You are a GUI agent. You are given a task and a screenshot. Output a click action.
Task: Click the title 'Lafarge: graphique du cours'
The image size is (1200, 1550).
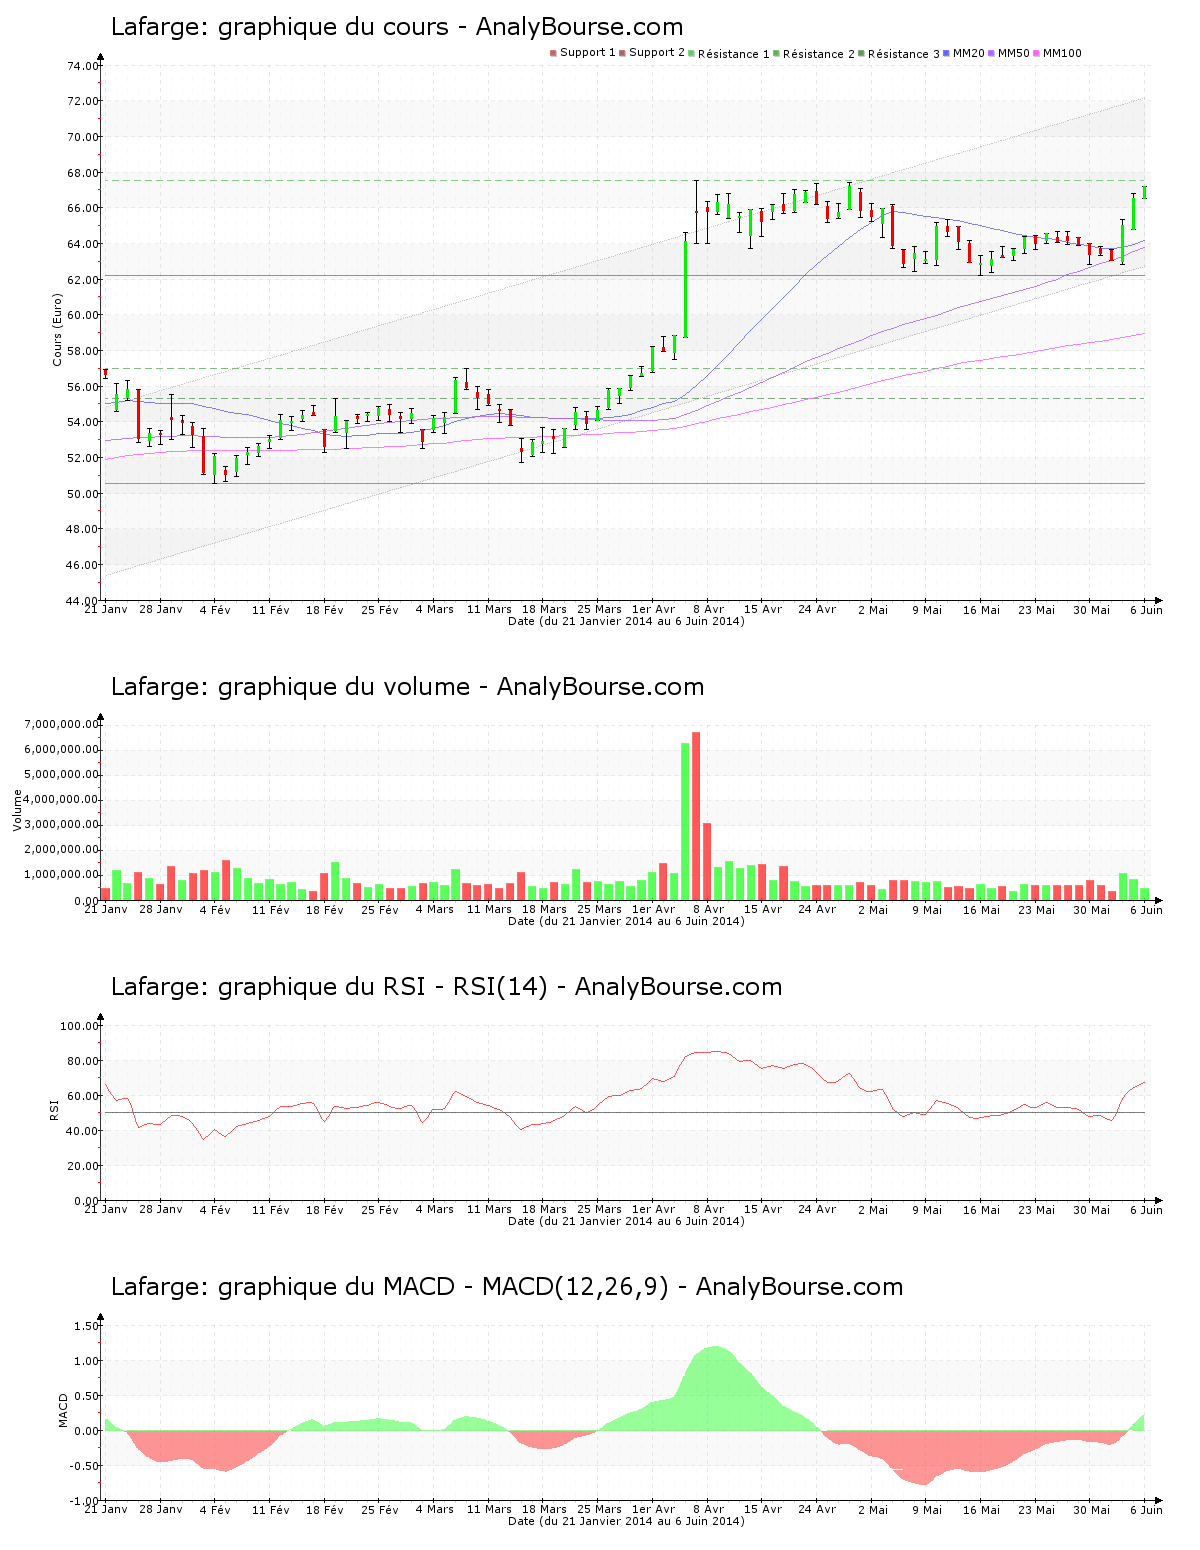click(279, 27)
